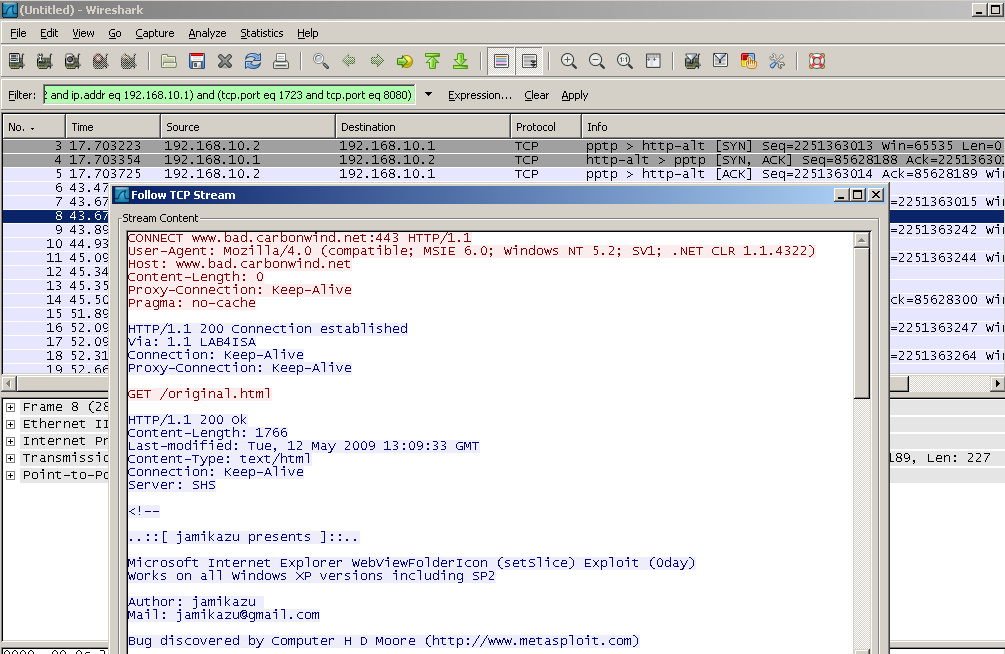The height and width of the screenshot is (654, 1005).
Task: Jump to the first packet
Action: click(x=433, y=61)
